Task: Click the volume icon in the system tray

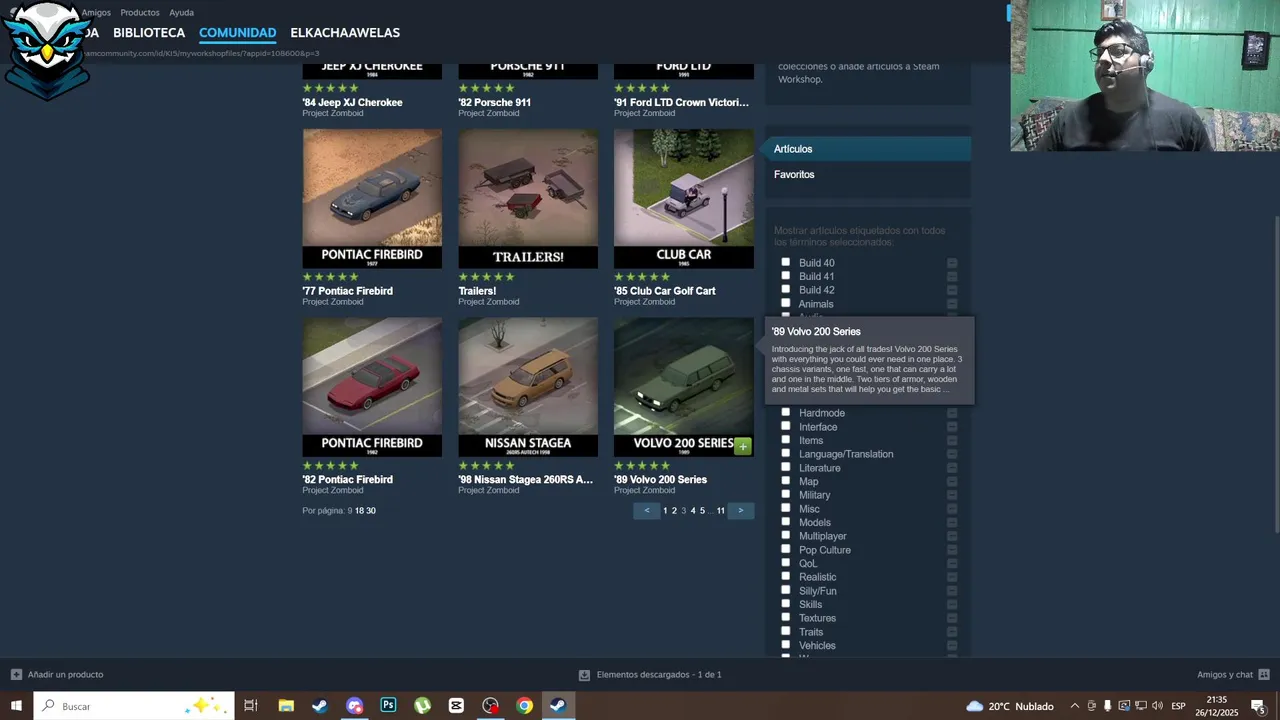Action: click(x=1157, y=706)
